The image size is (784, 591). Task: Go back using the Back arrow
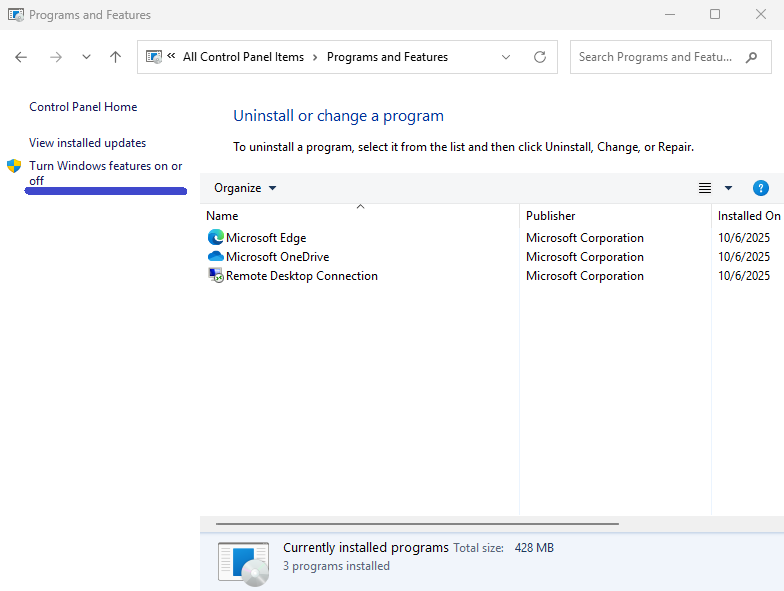[22, 57]
